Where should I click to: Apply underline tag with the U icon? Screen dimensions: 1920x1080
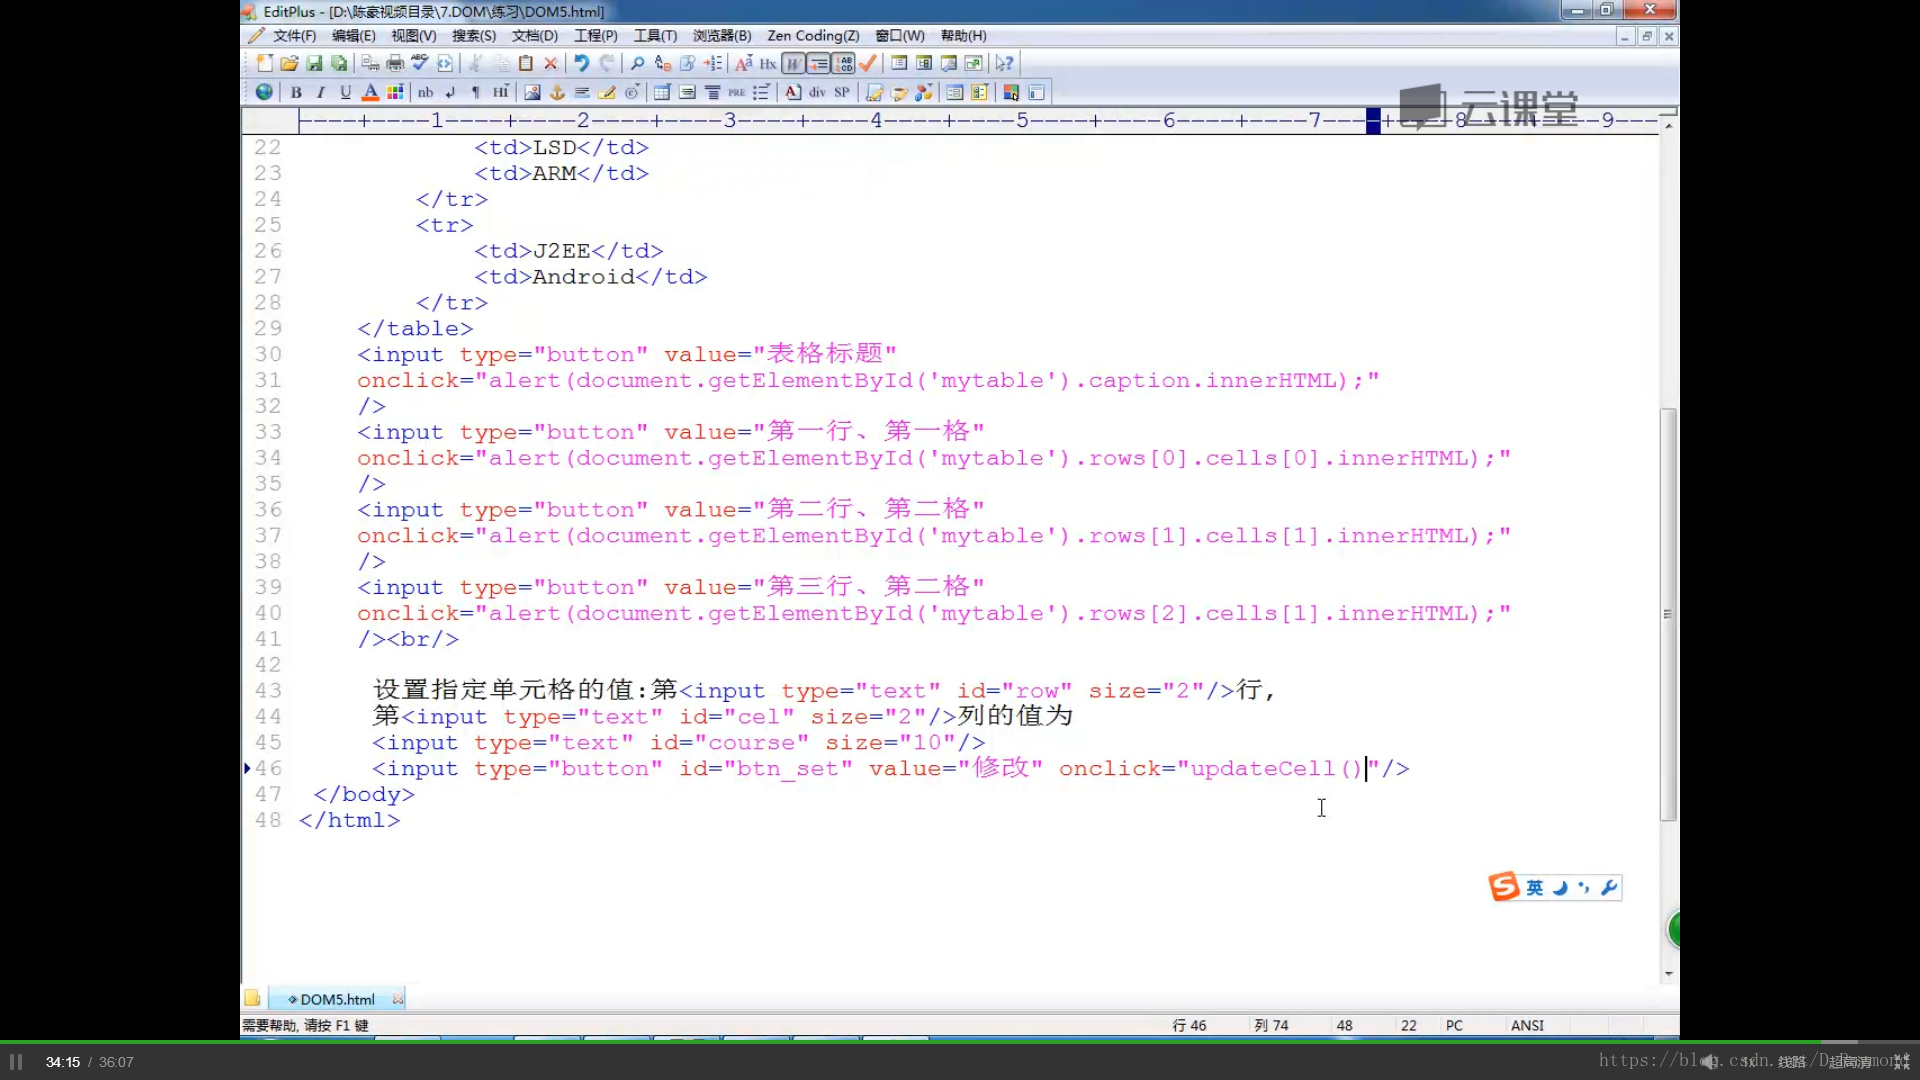click(346, 92)
